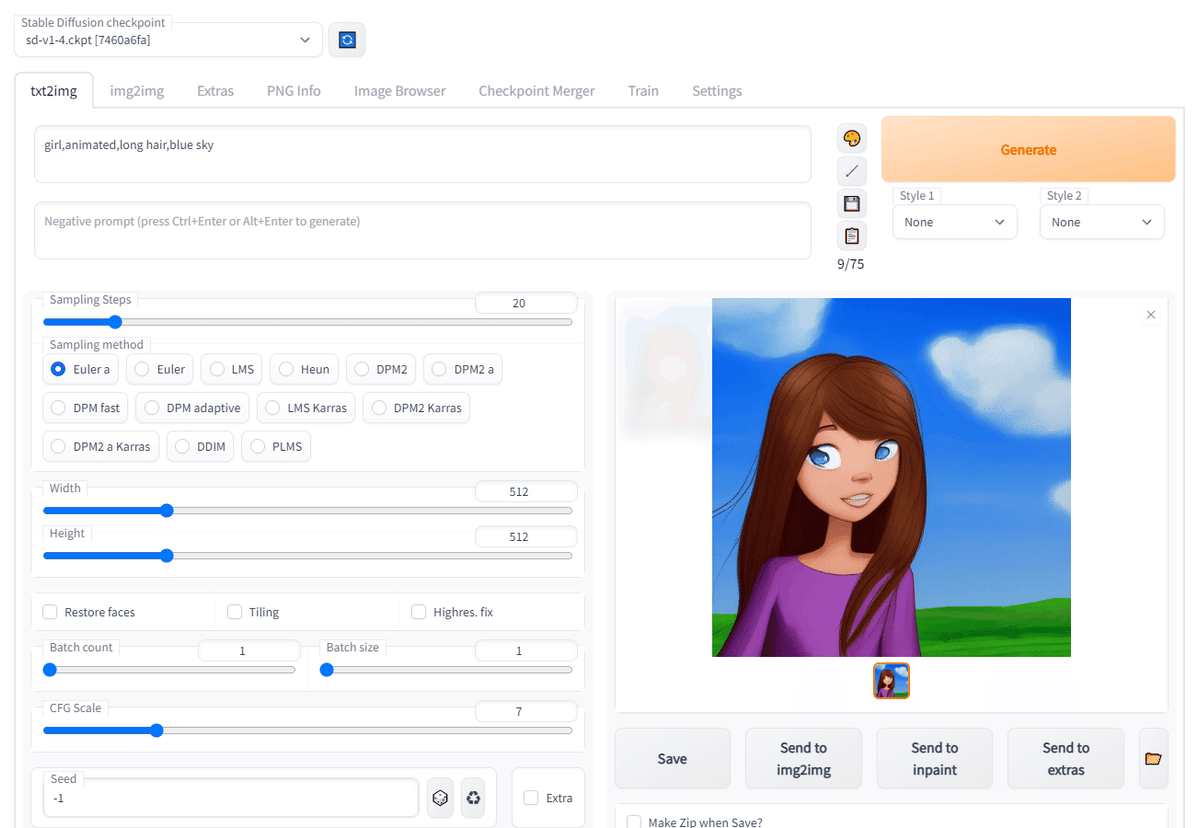Randomize seed with the dice icon
The height and width of the screenshot is (828, 1200).
click(439, 798)
